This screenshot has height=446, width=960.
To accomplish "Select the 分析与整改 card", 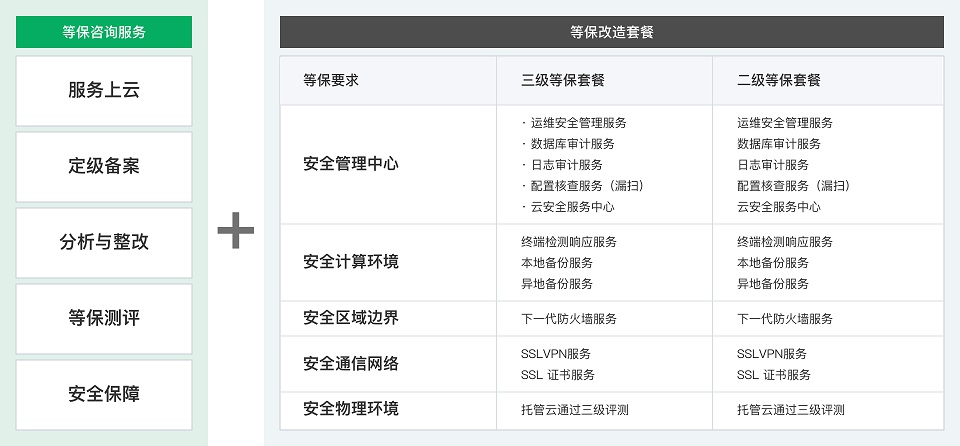I will pyautogui.click(x=104, y=243).
